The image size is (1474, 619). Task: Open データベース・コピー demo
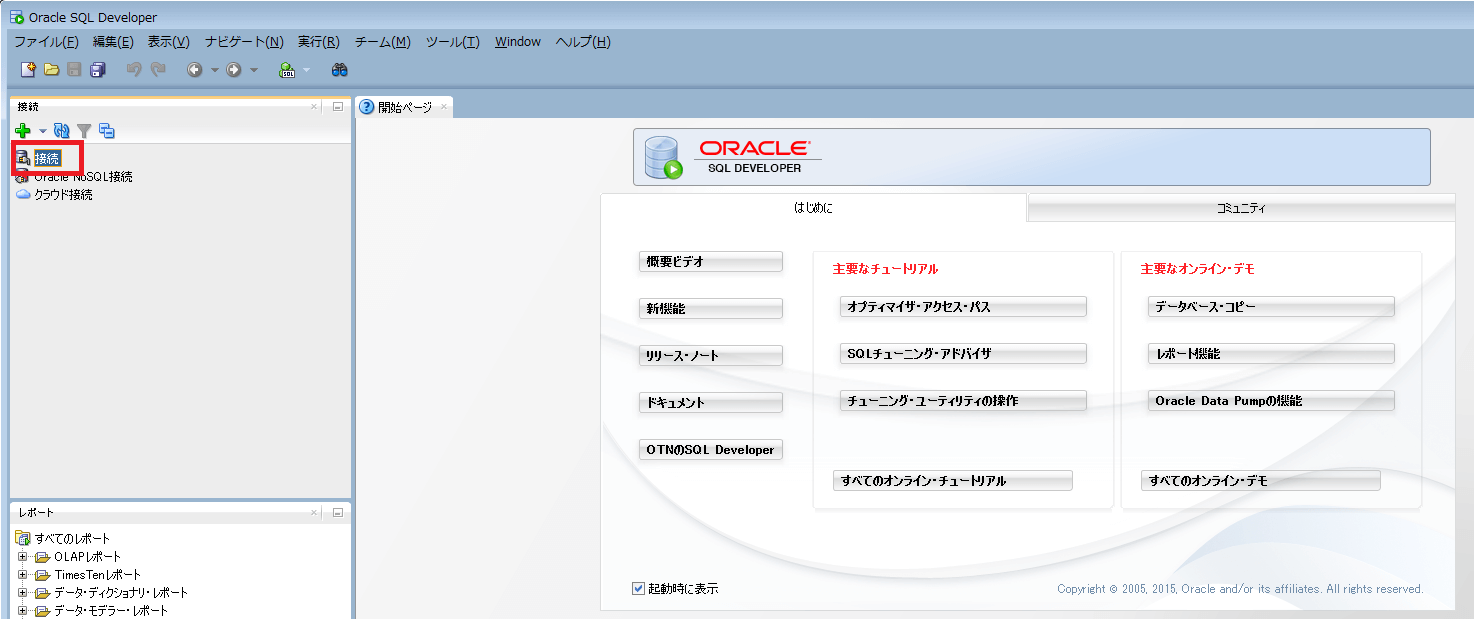pos(1271,306)
